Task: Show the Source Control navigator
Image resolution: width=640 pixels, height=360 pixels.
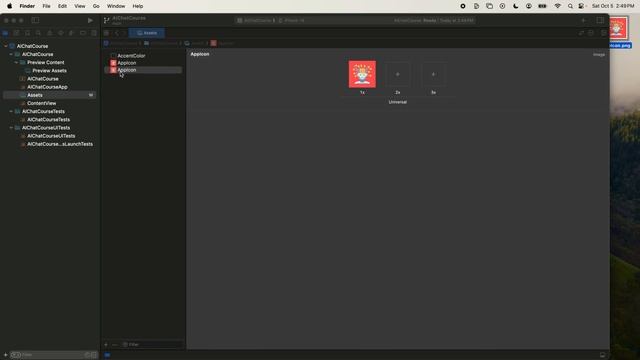Action: coord(17,33)
